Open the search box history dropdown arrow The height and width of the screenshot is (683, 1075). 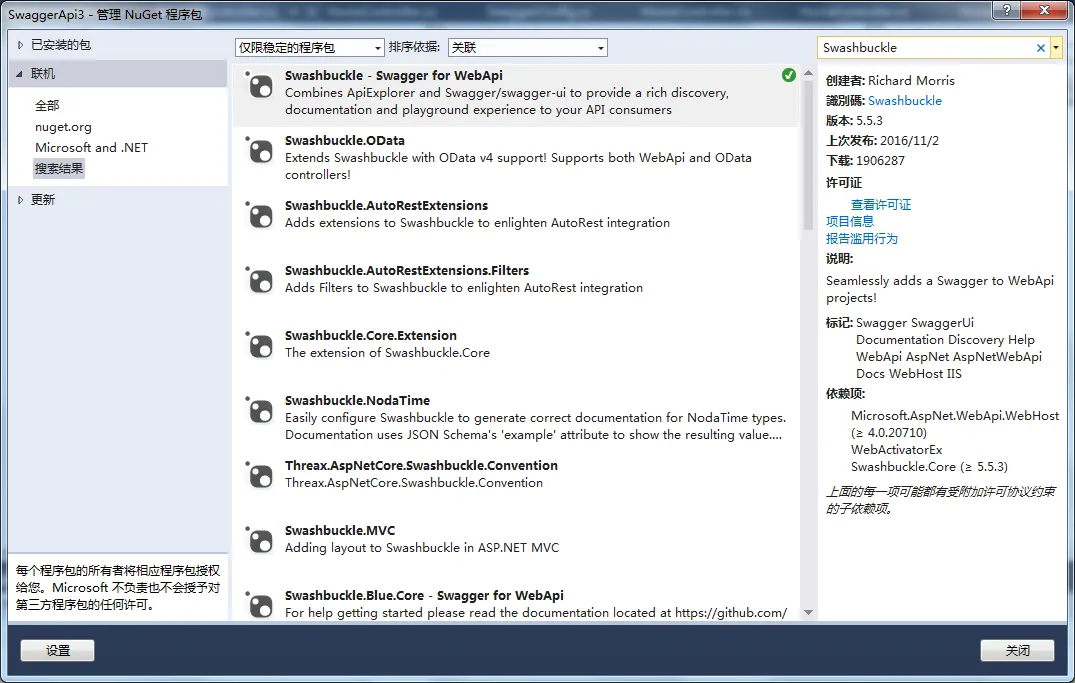coord(1056,48)
